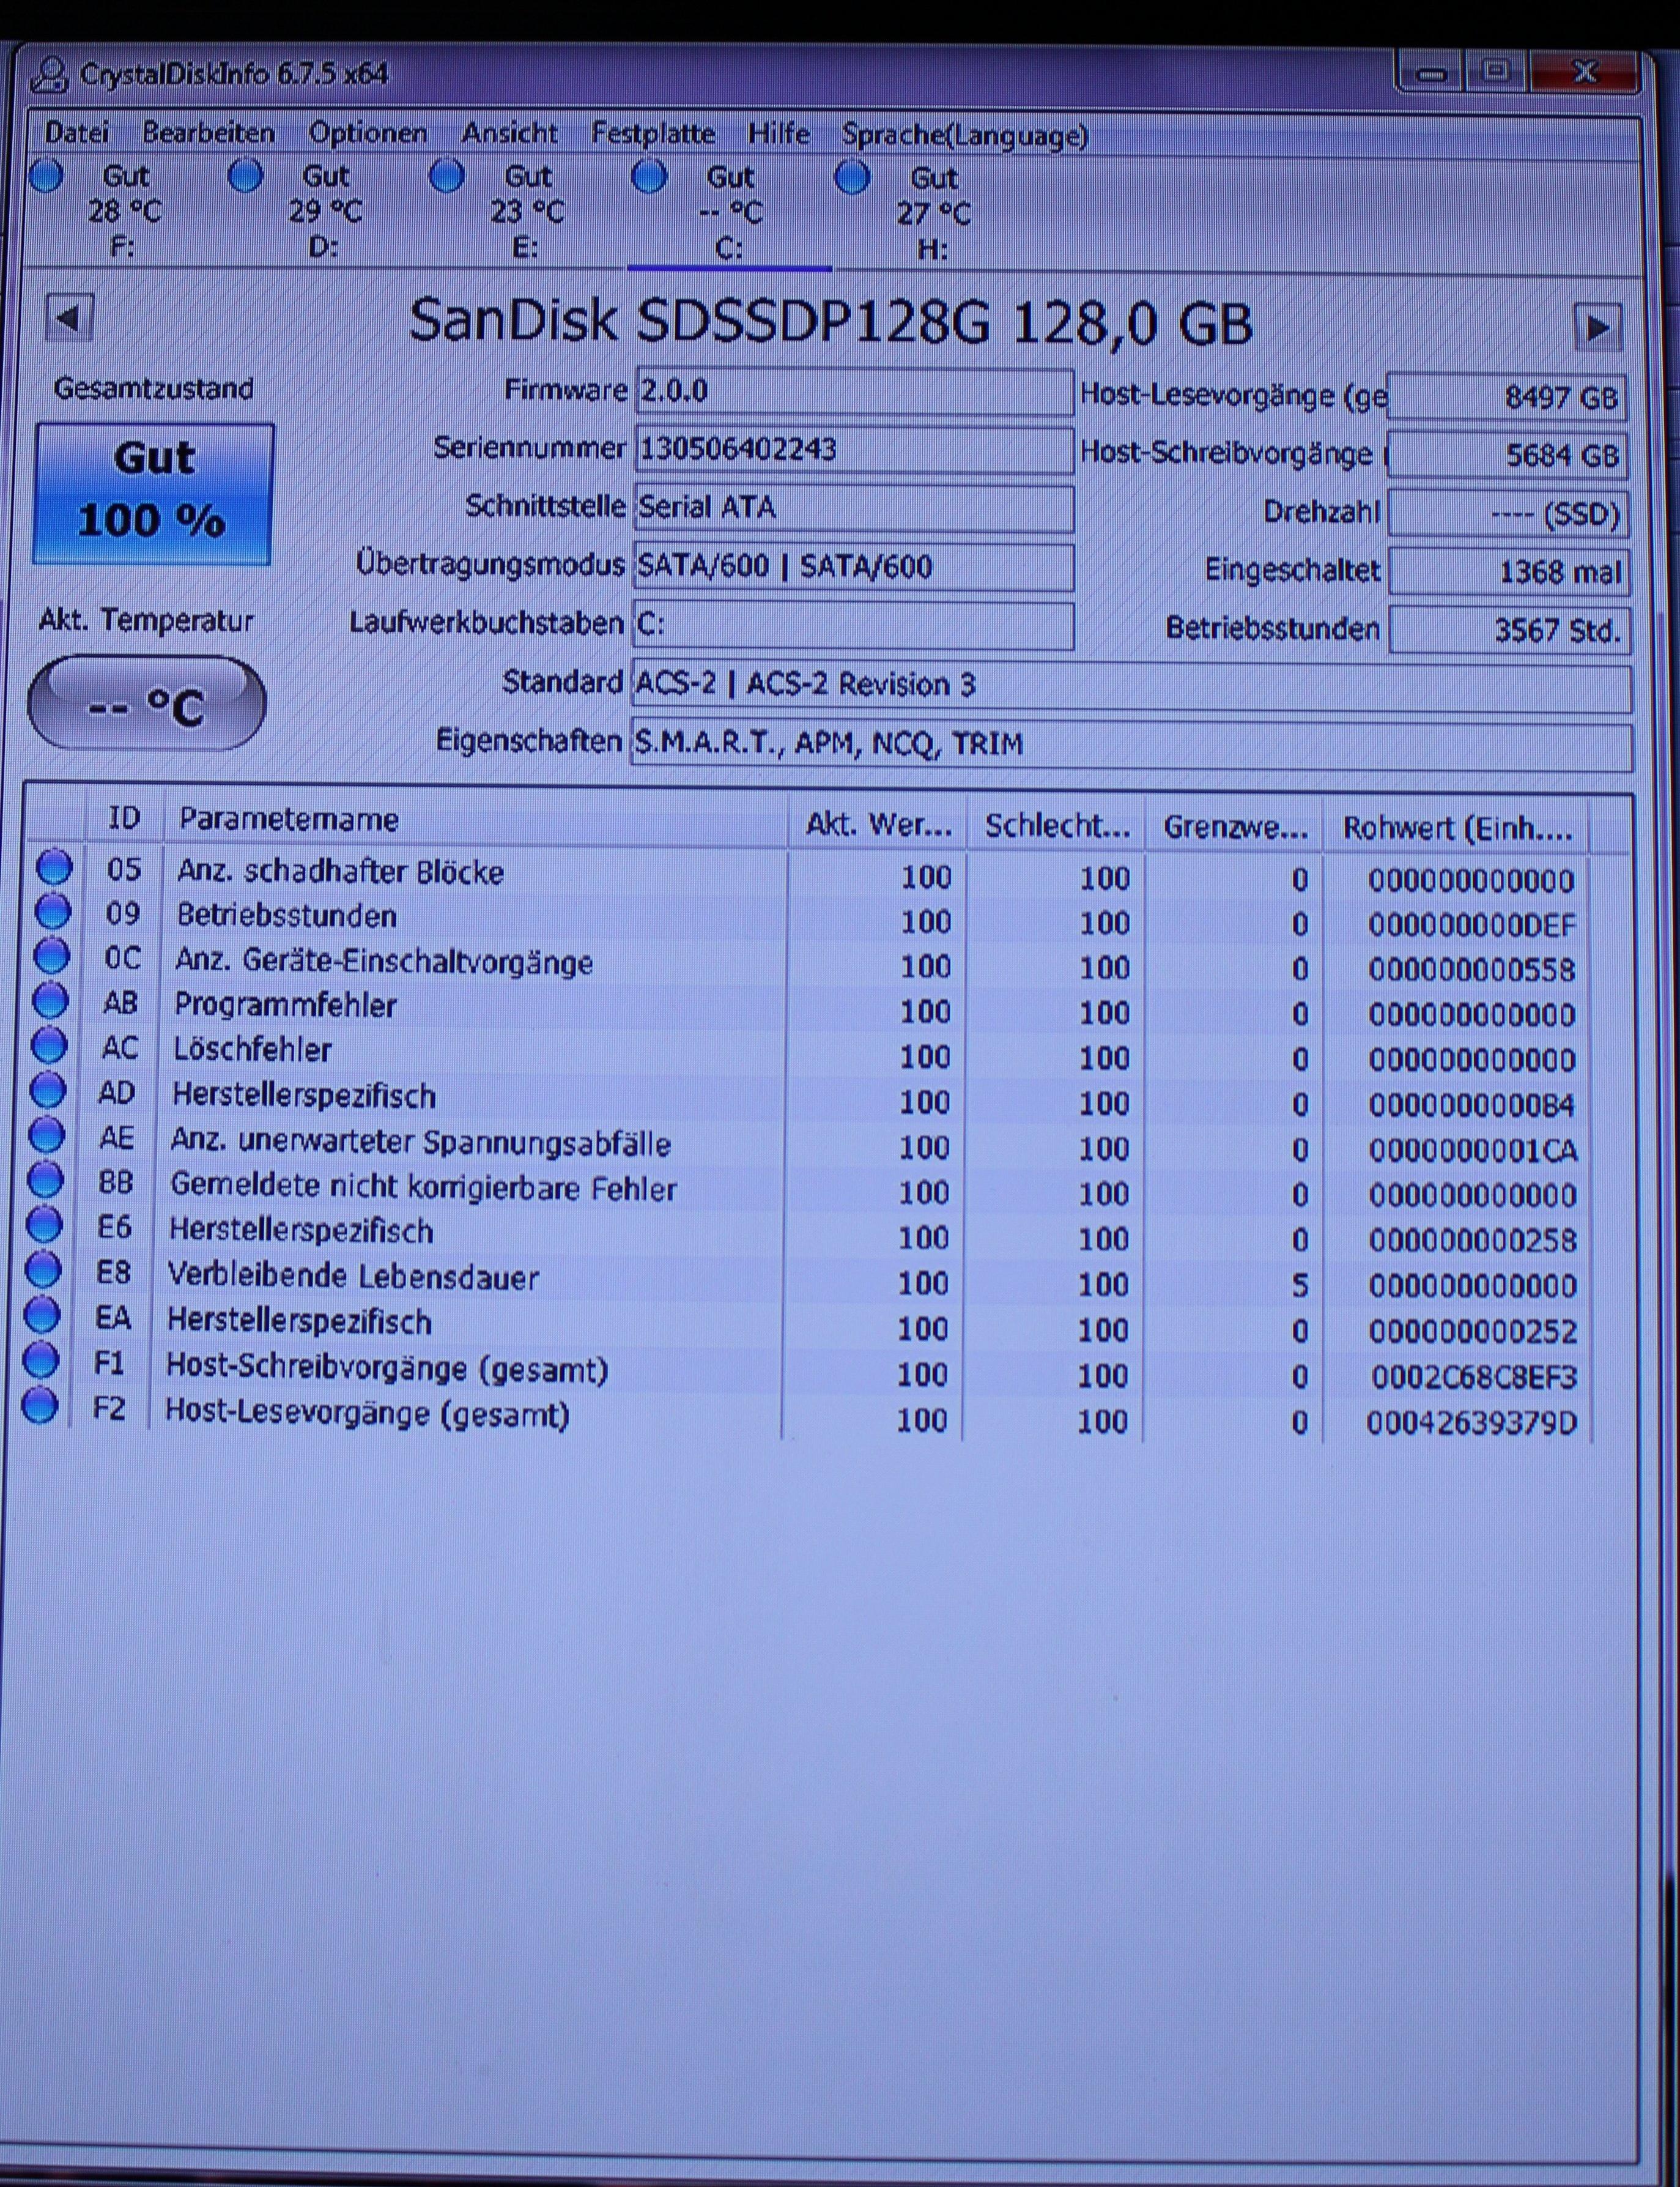Click blue status circle for drive E:
1680x2187 pixels.
[x=447, y=177]
